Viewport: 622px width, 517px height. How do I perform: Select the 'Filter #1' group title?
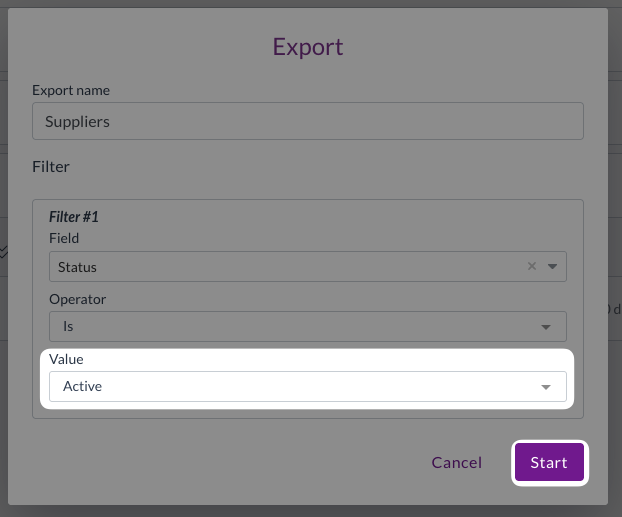tap(74, 216)
